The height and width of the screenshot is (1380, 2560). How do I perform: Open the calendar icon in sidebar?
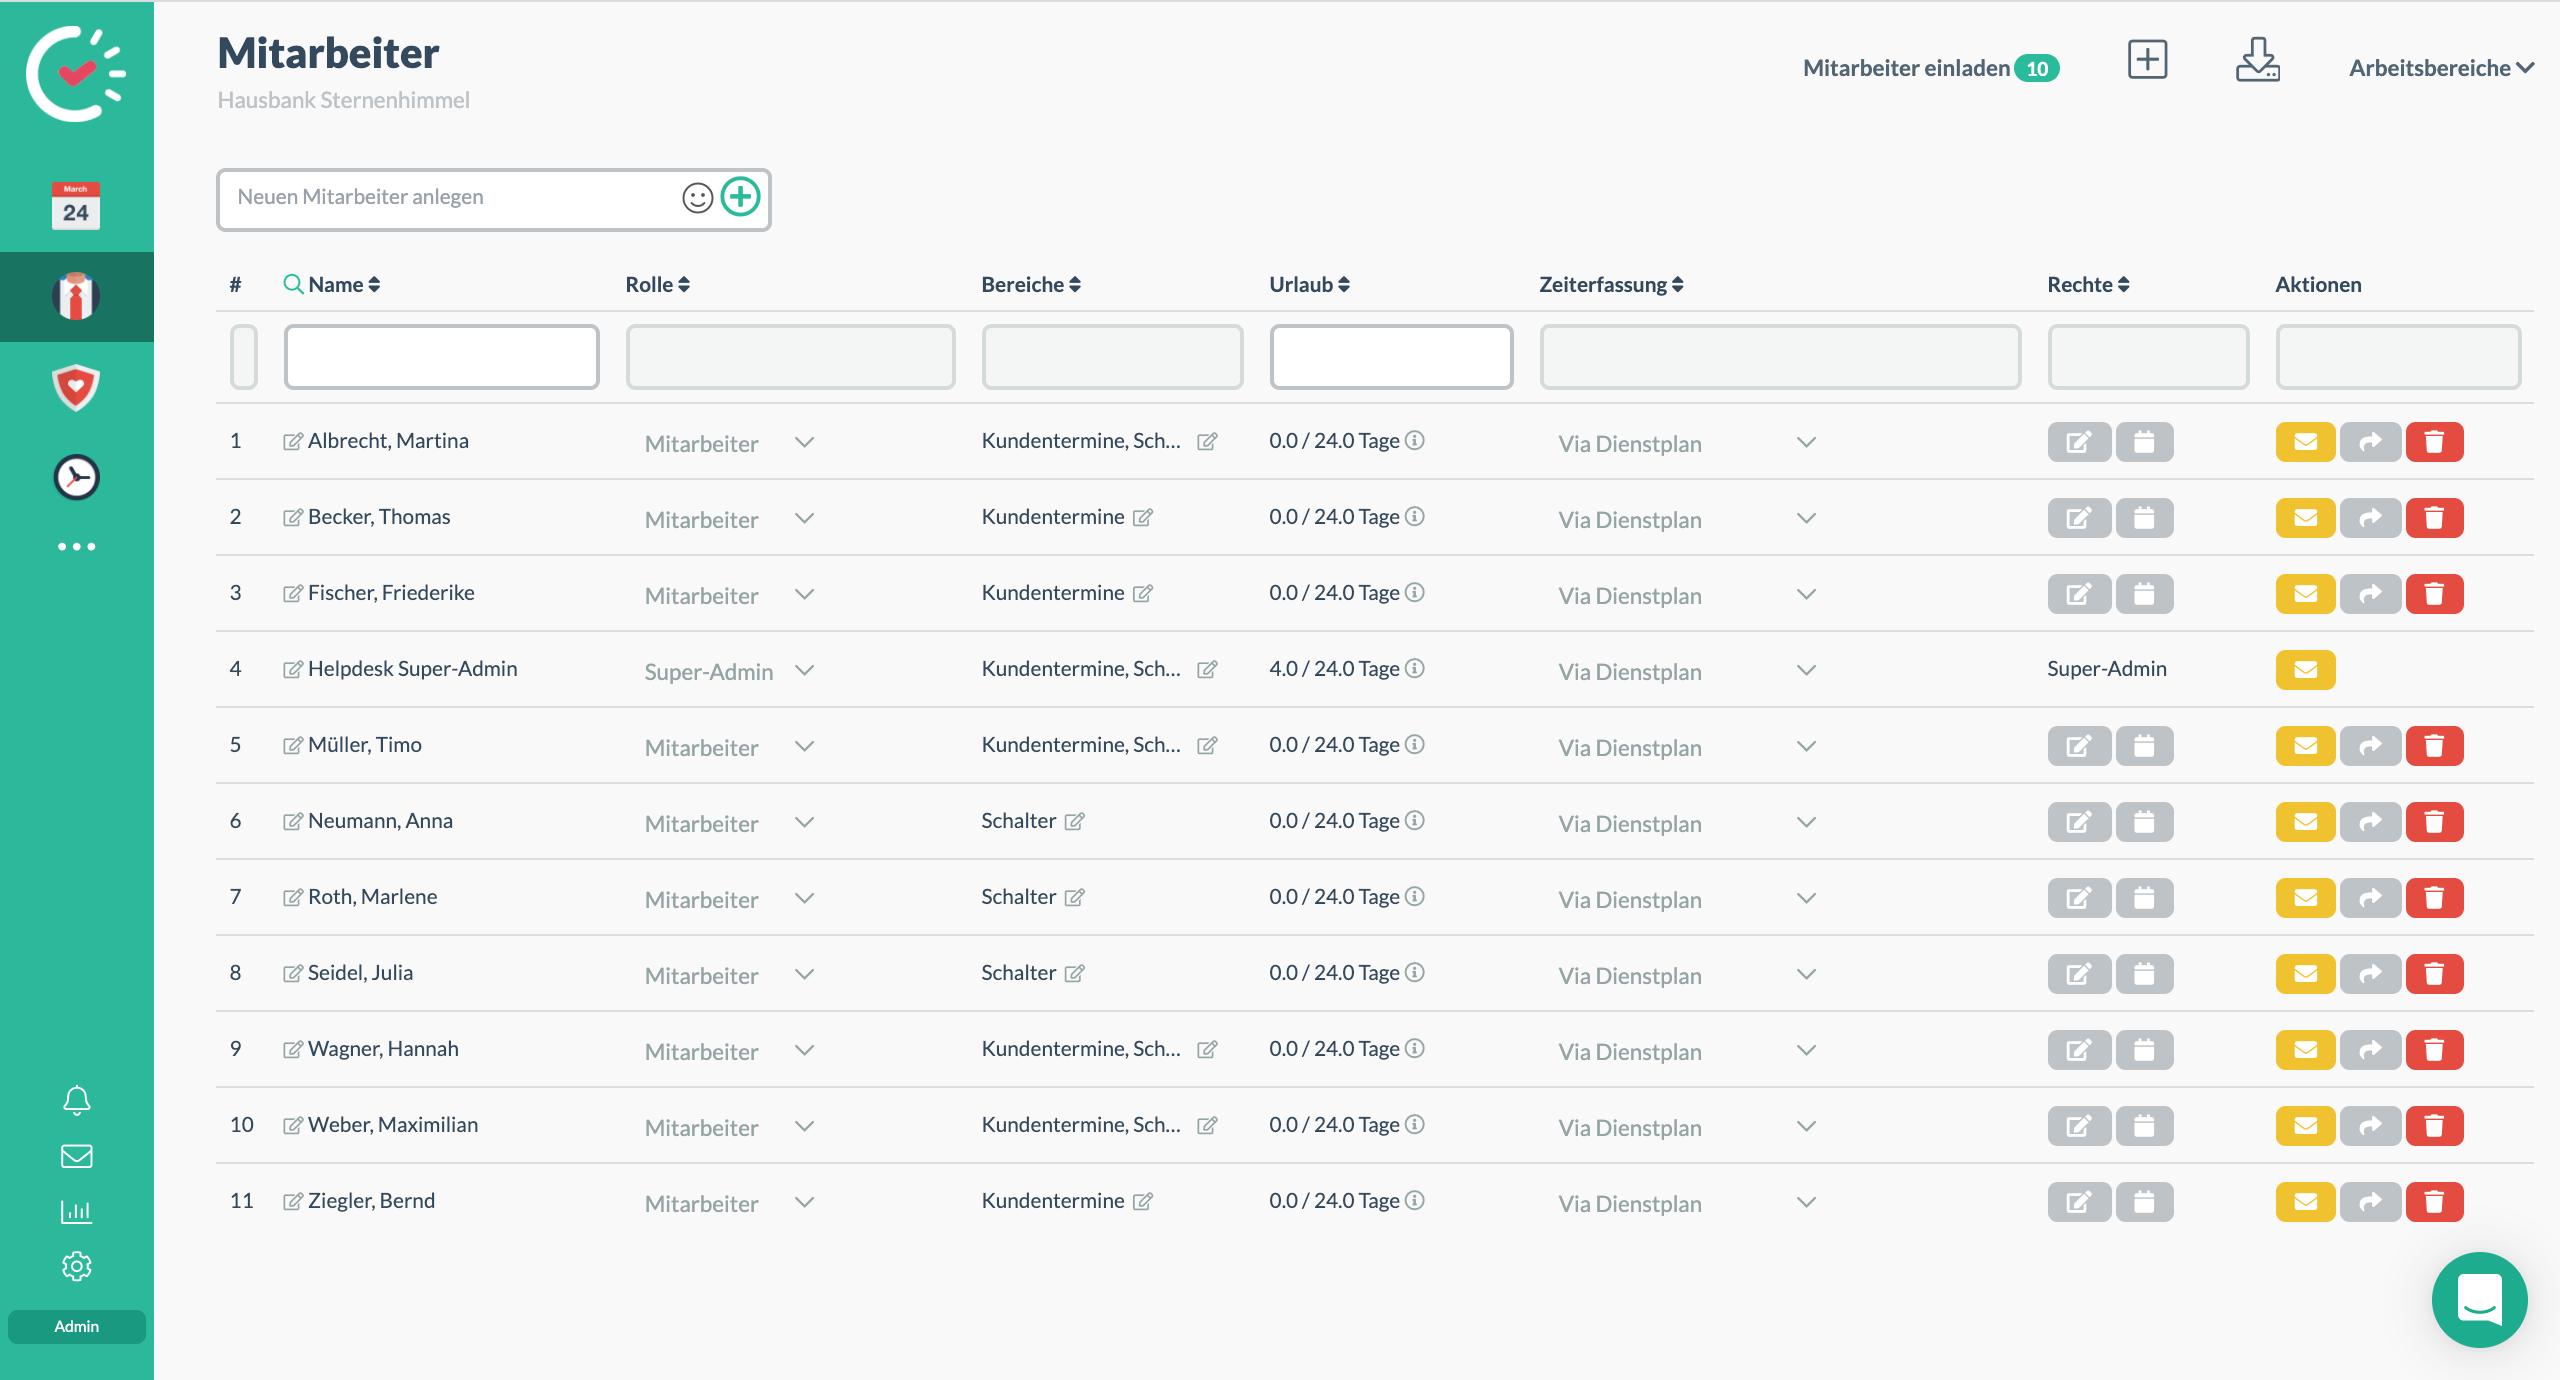pyautogui.click(x=76, y=205)
